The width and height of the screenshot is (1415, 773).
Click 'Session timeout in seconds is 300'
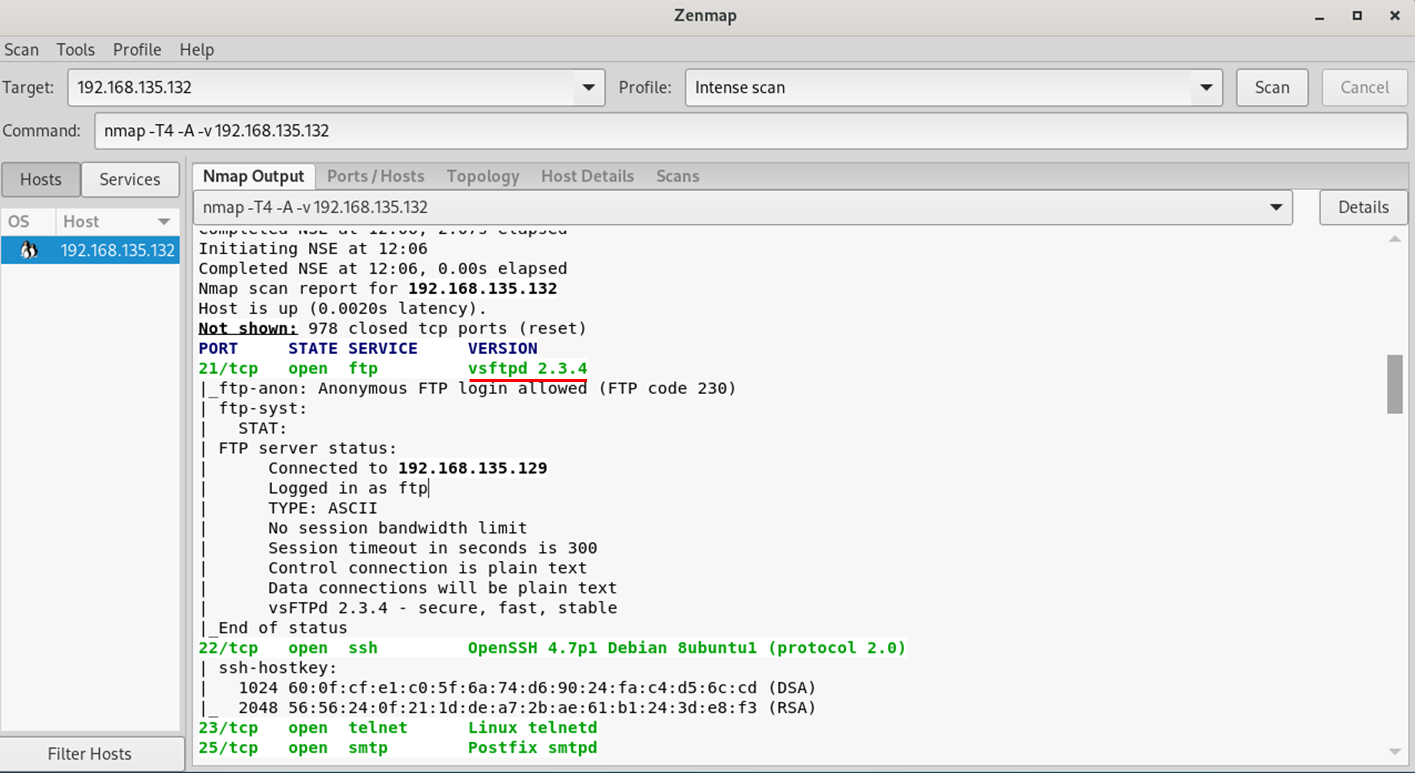click(432, 548)
